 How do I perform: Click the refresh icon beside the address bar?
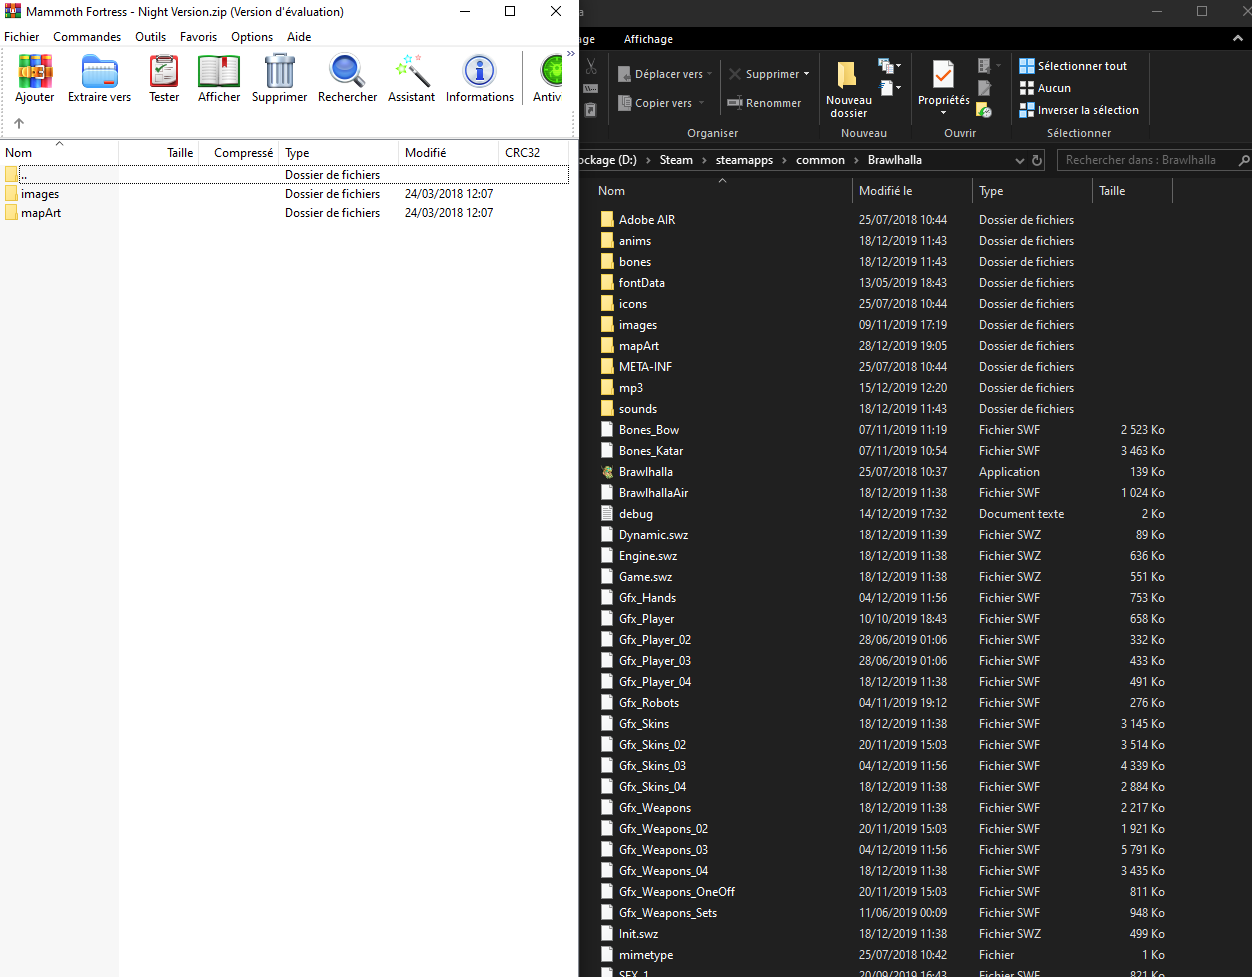pyautogui.click(x=1037, y=160)
